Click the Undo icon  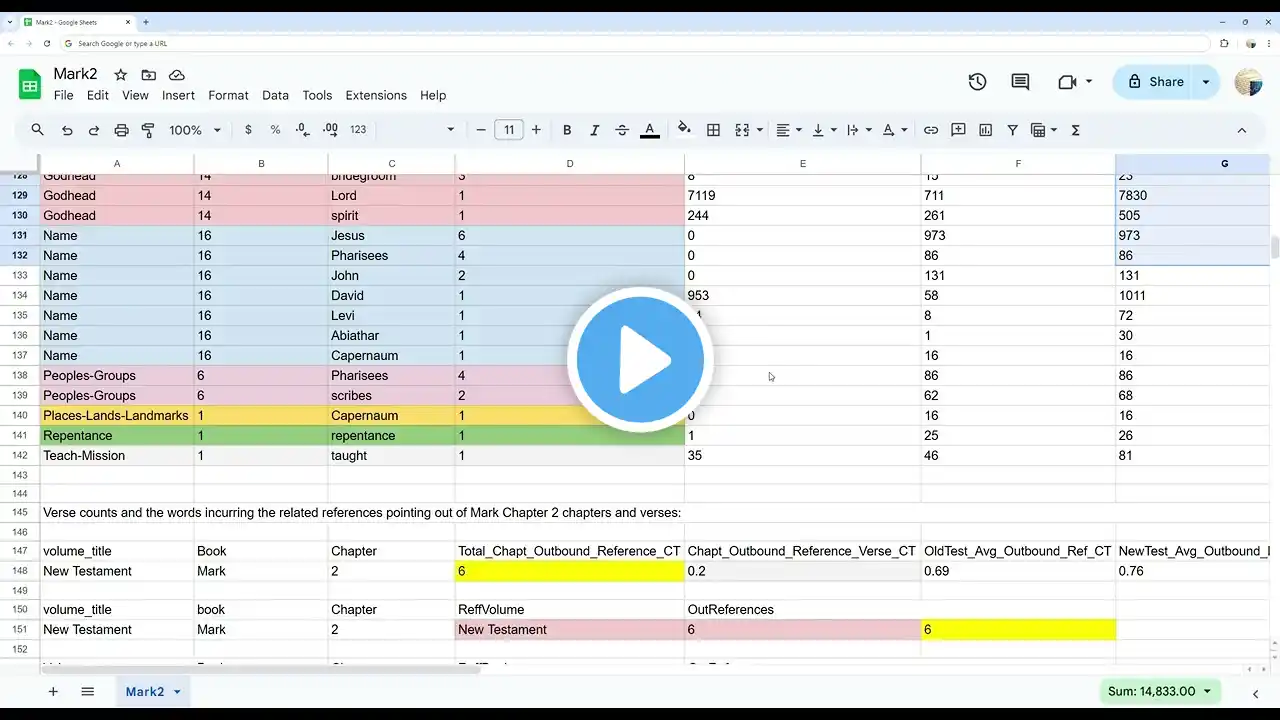point(67,130)
